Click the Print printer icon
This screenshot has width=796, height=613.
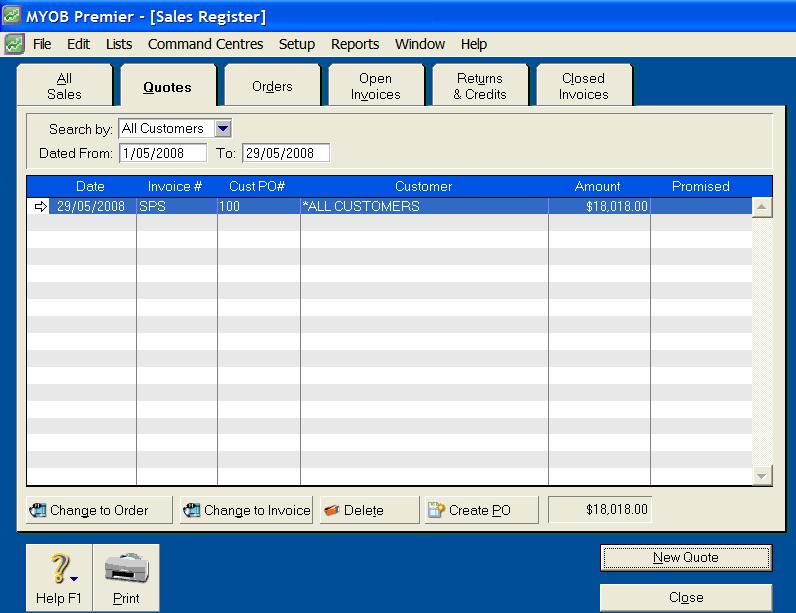(126, 568)
